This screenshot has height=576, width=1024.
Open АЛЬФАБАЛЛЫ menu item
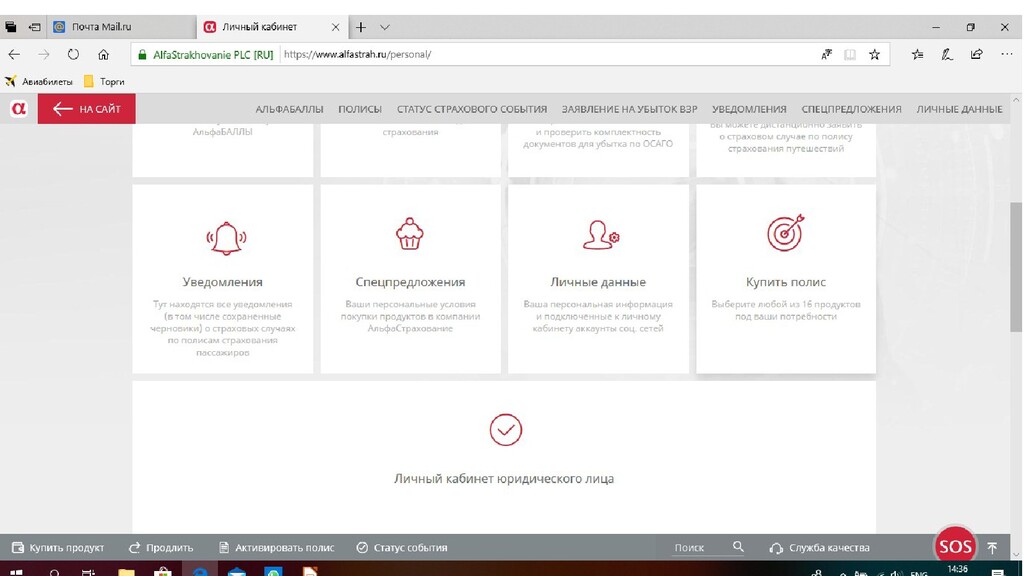[289, 109]
